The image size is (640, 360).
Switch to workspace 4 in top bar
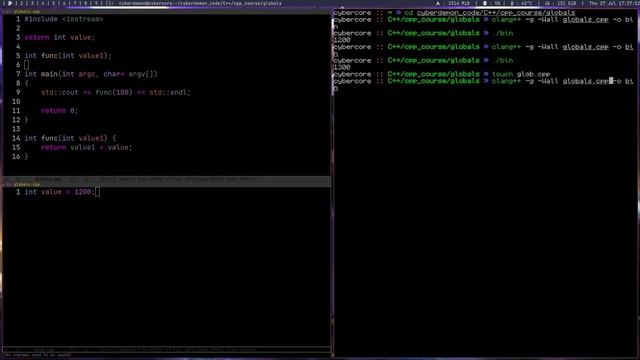43,3
